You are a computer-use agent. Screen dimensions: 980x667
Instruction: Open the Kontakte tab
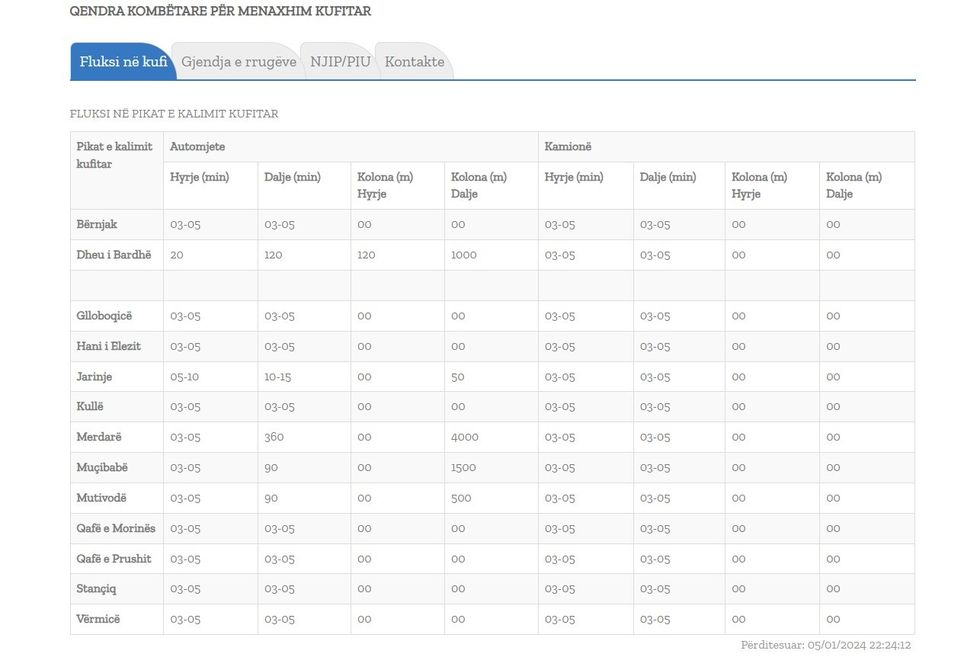pos(414,62)
